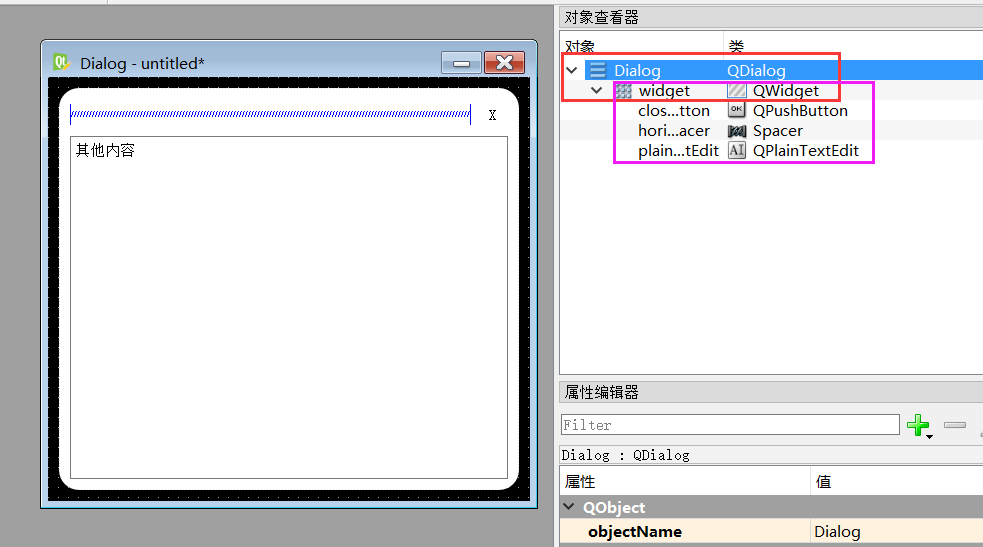Click the grid layout icon beside widget
The width and height of the screenshot is (983, 547).
pos(623,91)
